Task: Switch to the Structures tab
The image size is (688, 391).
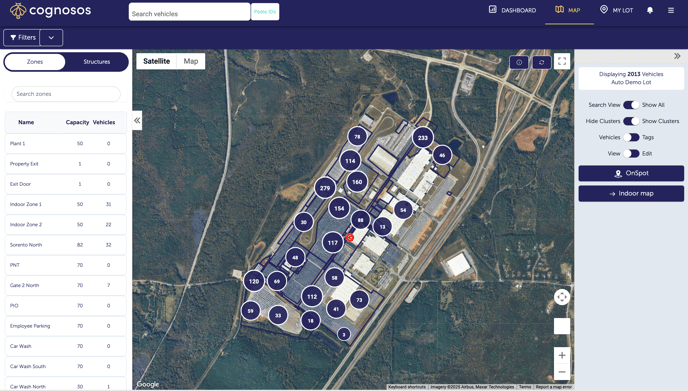Action: [x=97, y=62]
